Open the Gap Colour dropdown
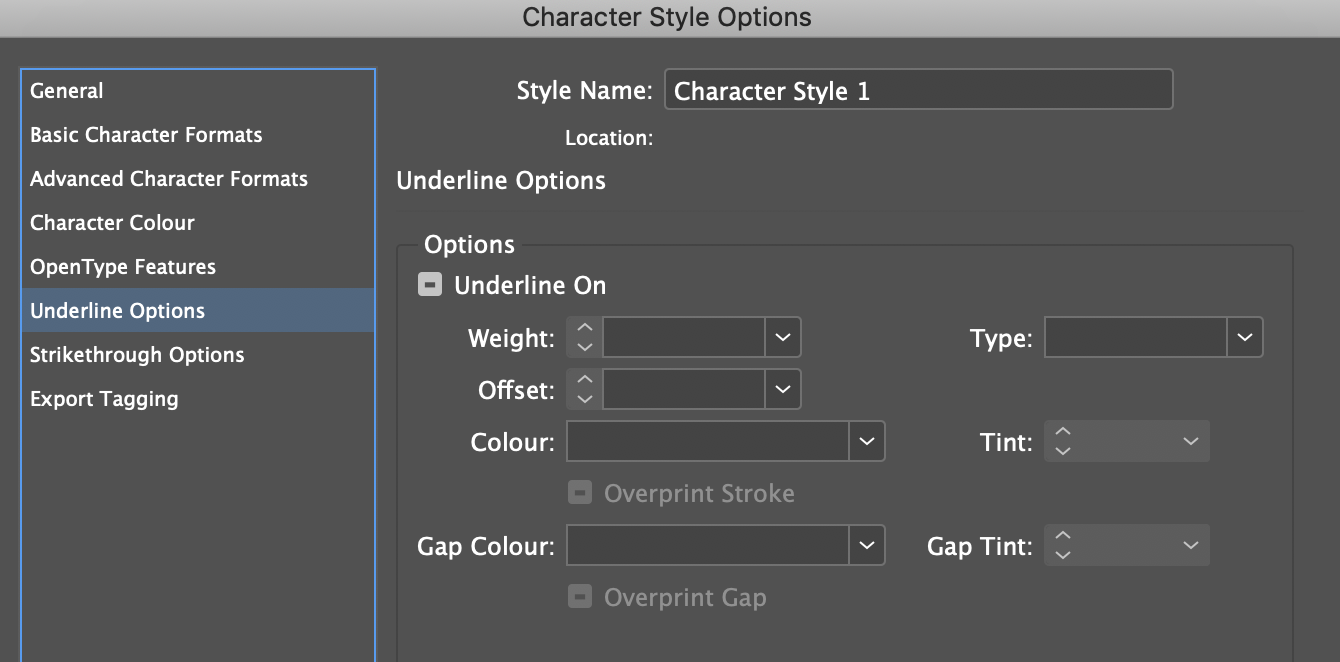The height and width of the screenshot is (662, 1340). [x=866, y=545]
